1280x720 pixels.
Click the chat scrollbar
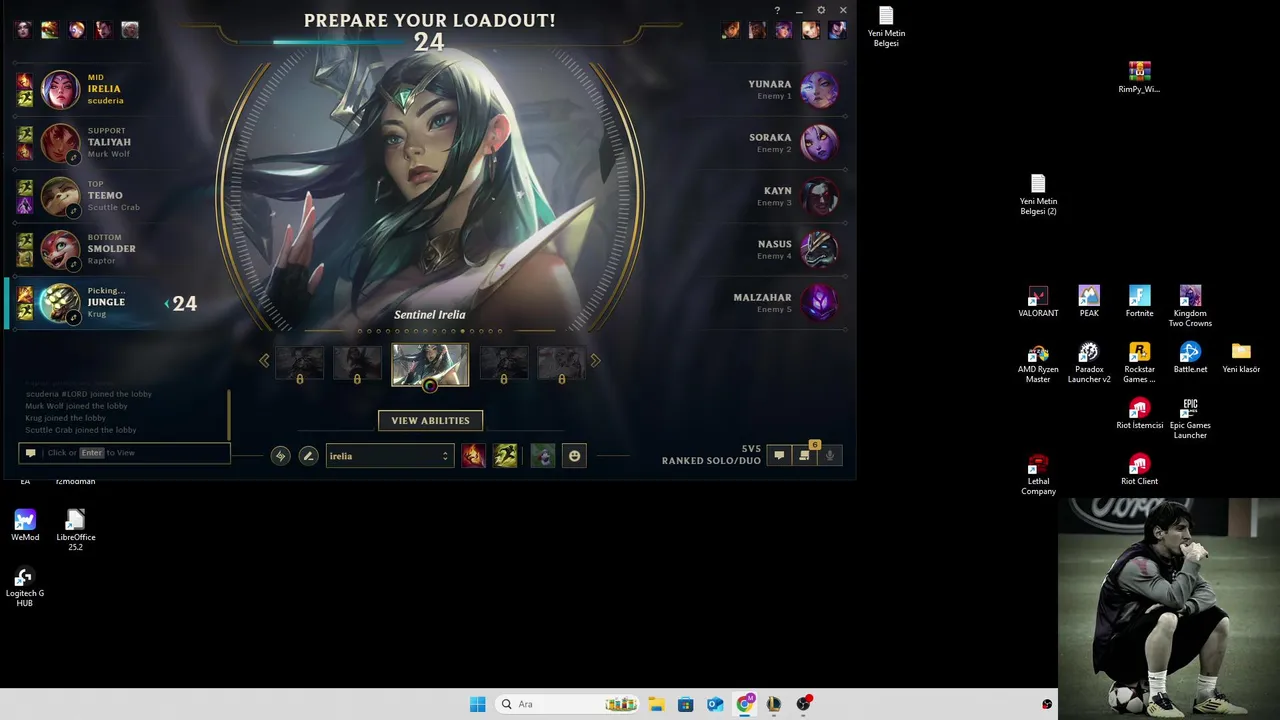(229, 414)
